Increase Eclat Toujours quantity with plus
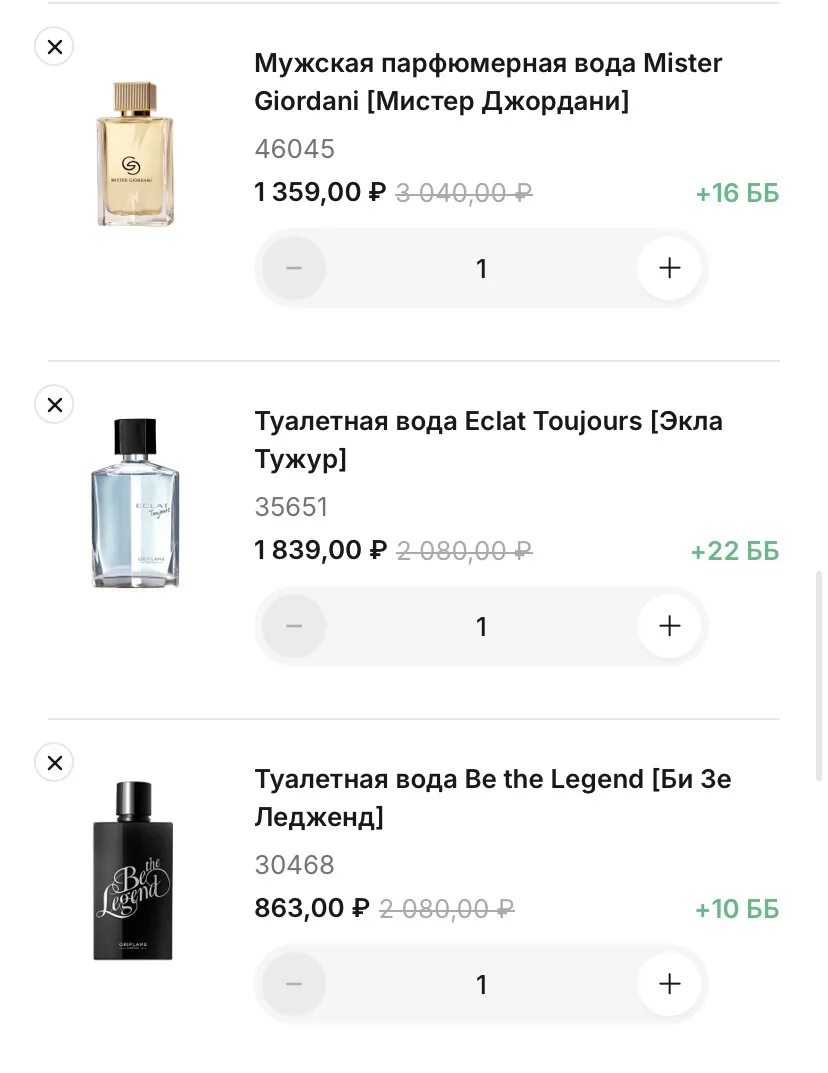Viewport: 828px width, 1073px height. point(669,626)
